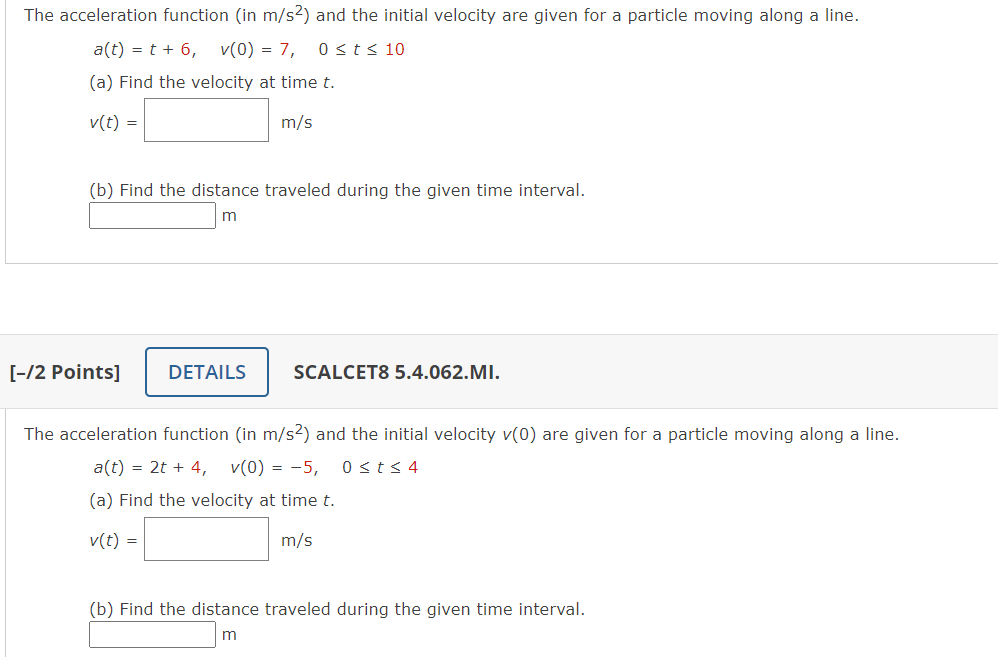Image resolution: width=998 pixels, height=657 pixels.
Task: Click the distance answer box for second problem
Action: click(x=151, y=633)
